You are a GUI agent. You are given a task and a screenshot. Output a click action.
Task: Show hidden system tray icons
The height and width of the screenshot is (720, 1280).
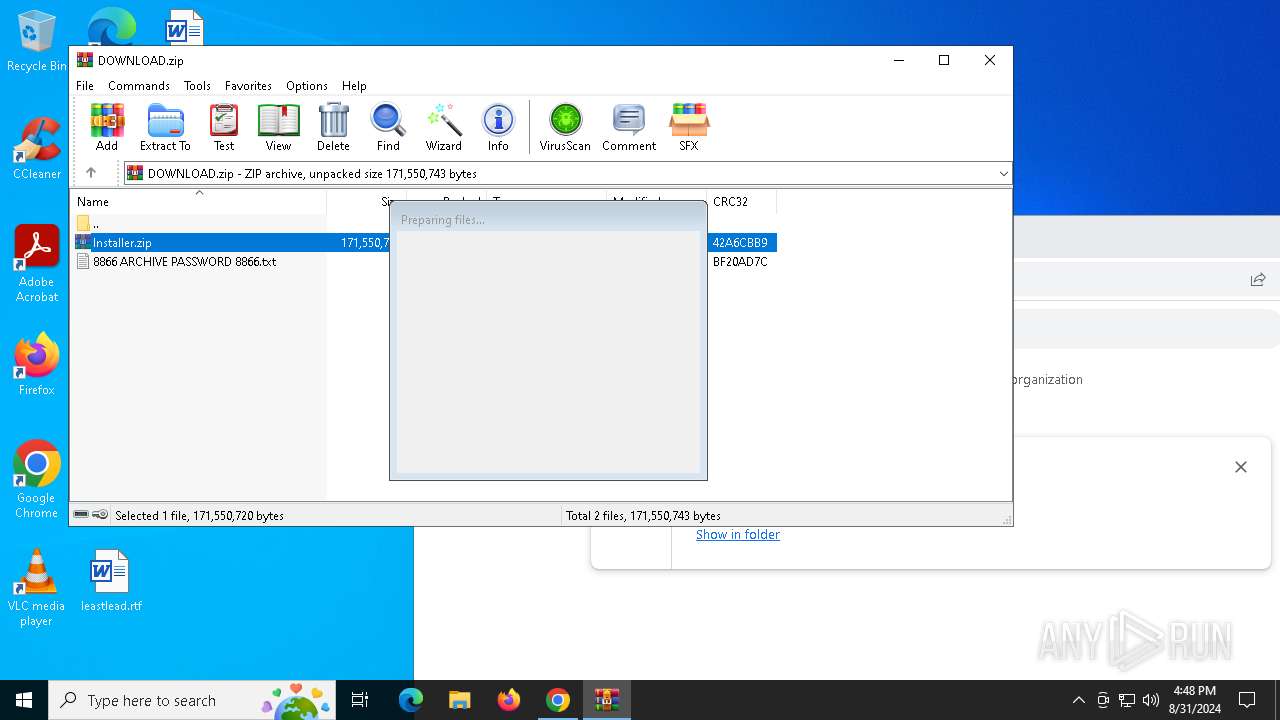[x=1078, y=700]
